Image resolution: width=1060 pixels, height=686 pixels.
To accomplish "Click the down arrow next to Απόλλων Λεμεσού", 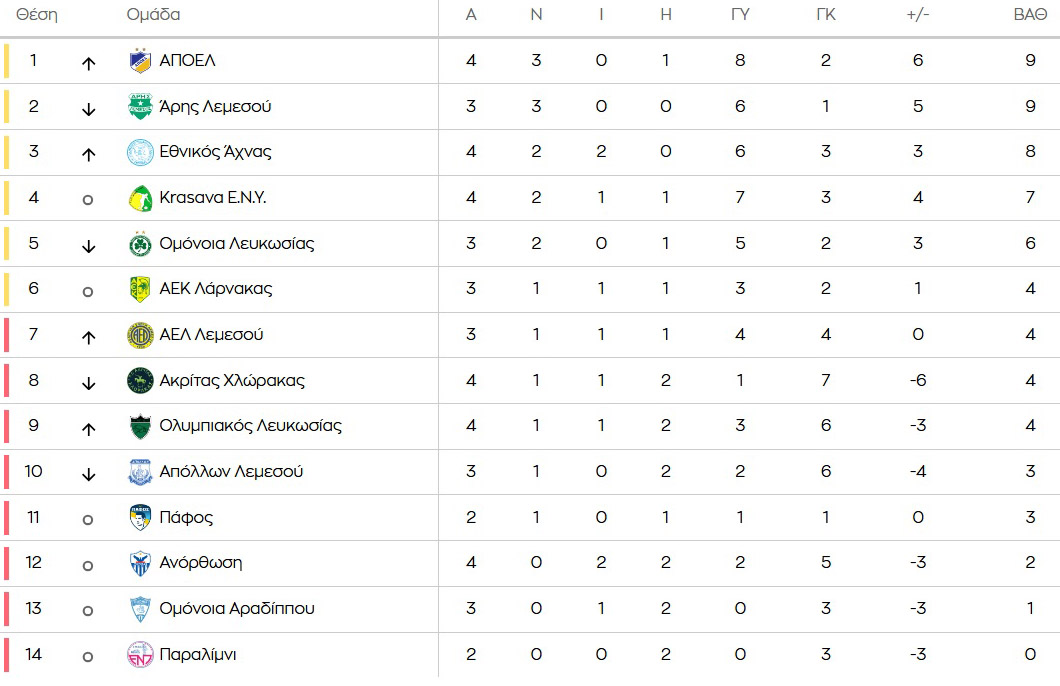I will click(x=89, y=474).
